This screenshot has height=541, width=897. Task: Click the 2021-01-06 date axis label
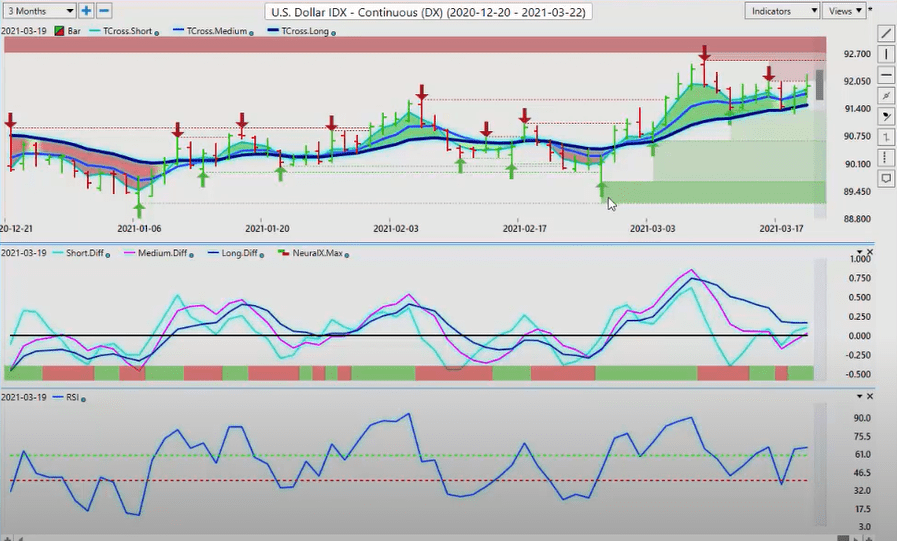[x=139, y=228]
